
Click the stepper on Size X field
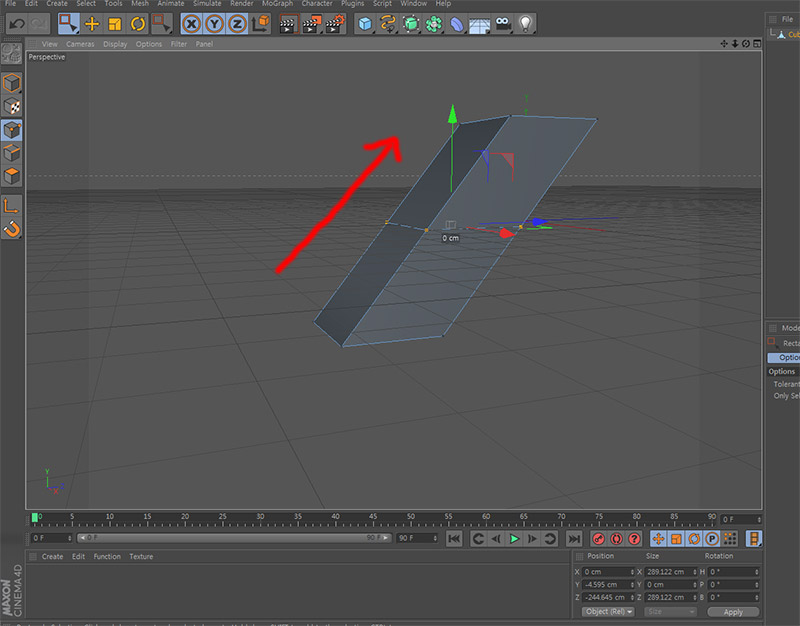694,572
